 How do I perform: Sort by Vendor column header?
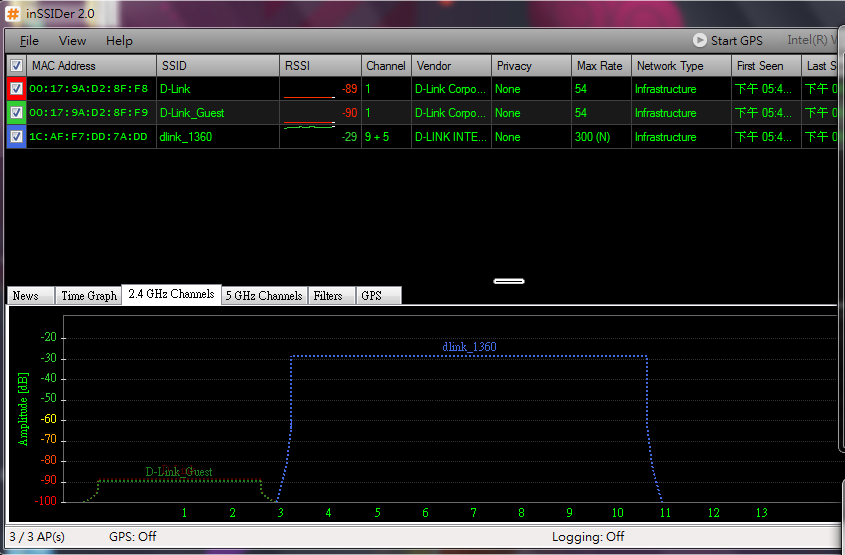click(x=451, y=66)
